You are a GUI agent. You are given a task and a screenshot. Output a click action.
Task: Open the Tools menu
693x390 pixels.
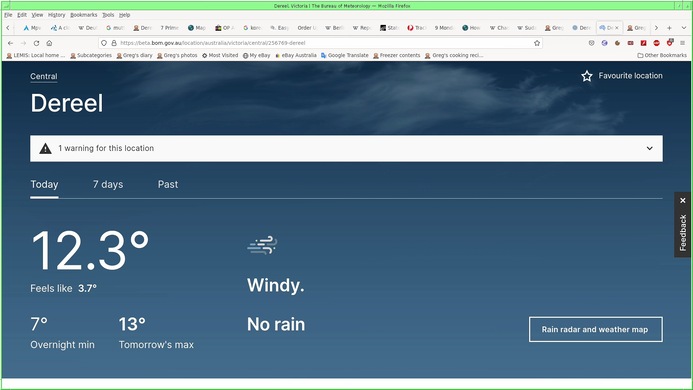click(x=108, y=15)
